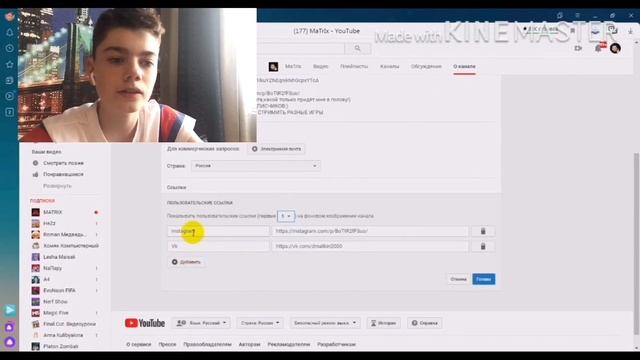Click the Добавить add link button
Screen dimensions: 640x360
(186, 262)
